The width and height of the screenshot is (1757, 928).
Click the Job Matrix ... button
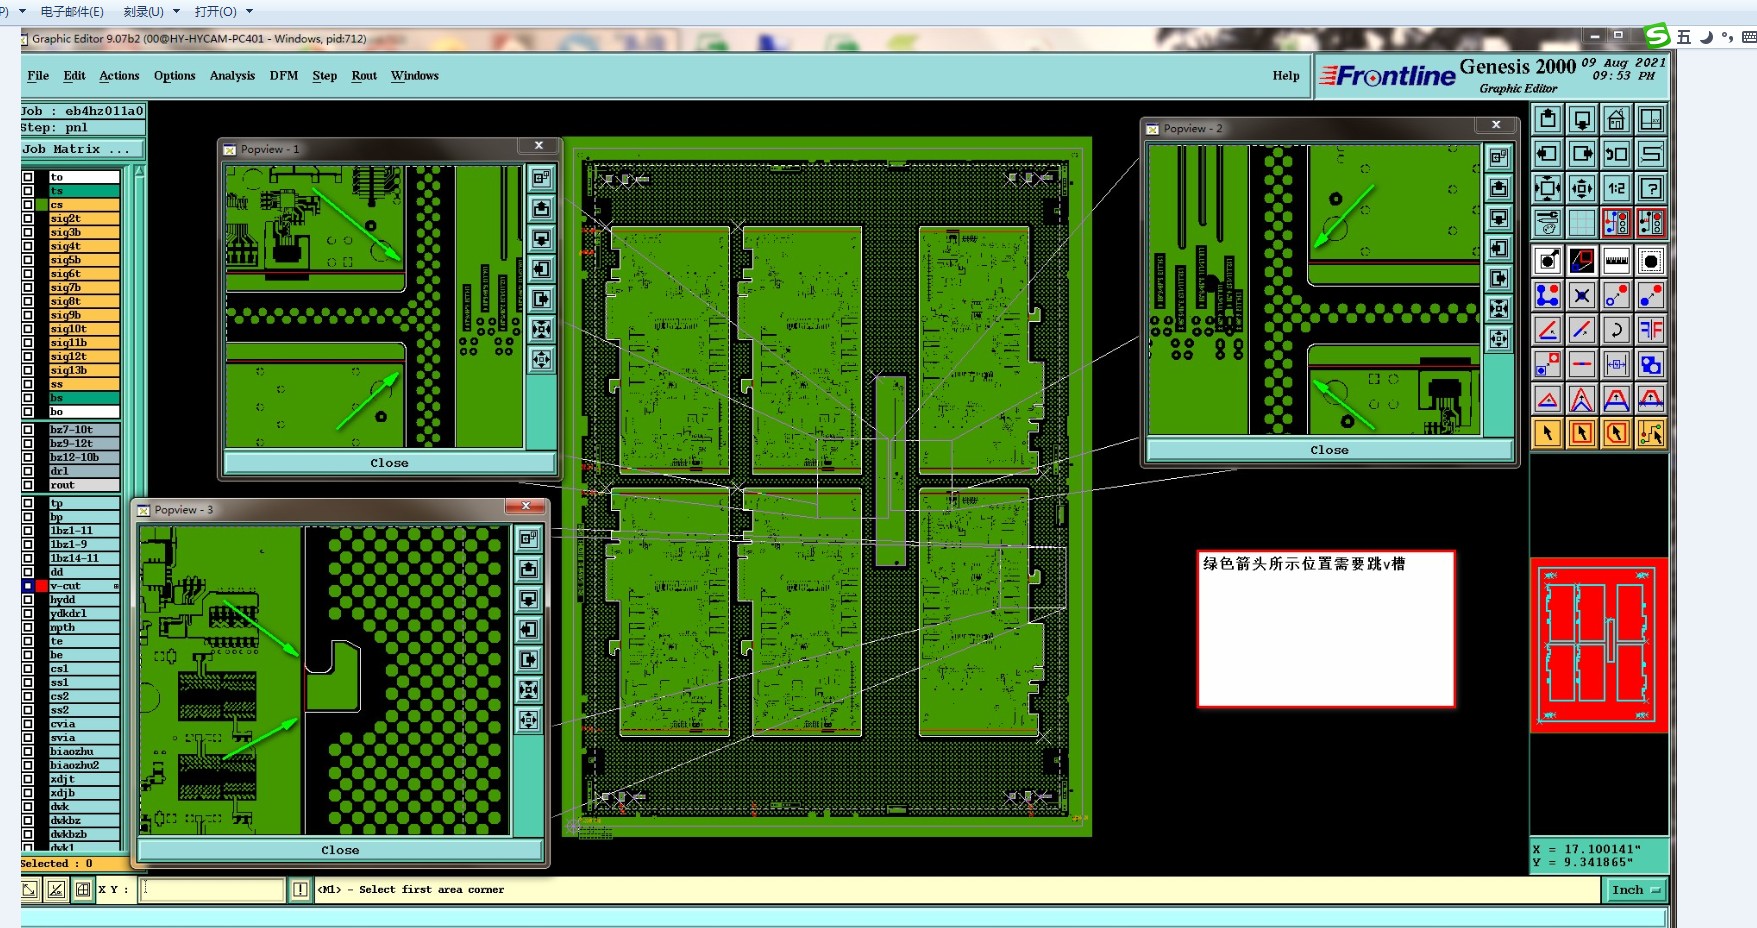coord(83,149)
